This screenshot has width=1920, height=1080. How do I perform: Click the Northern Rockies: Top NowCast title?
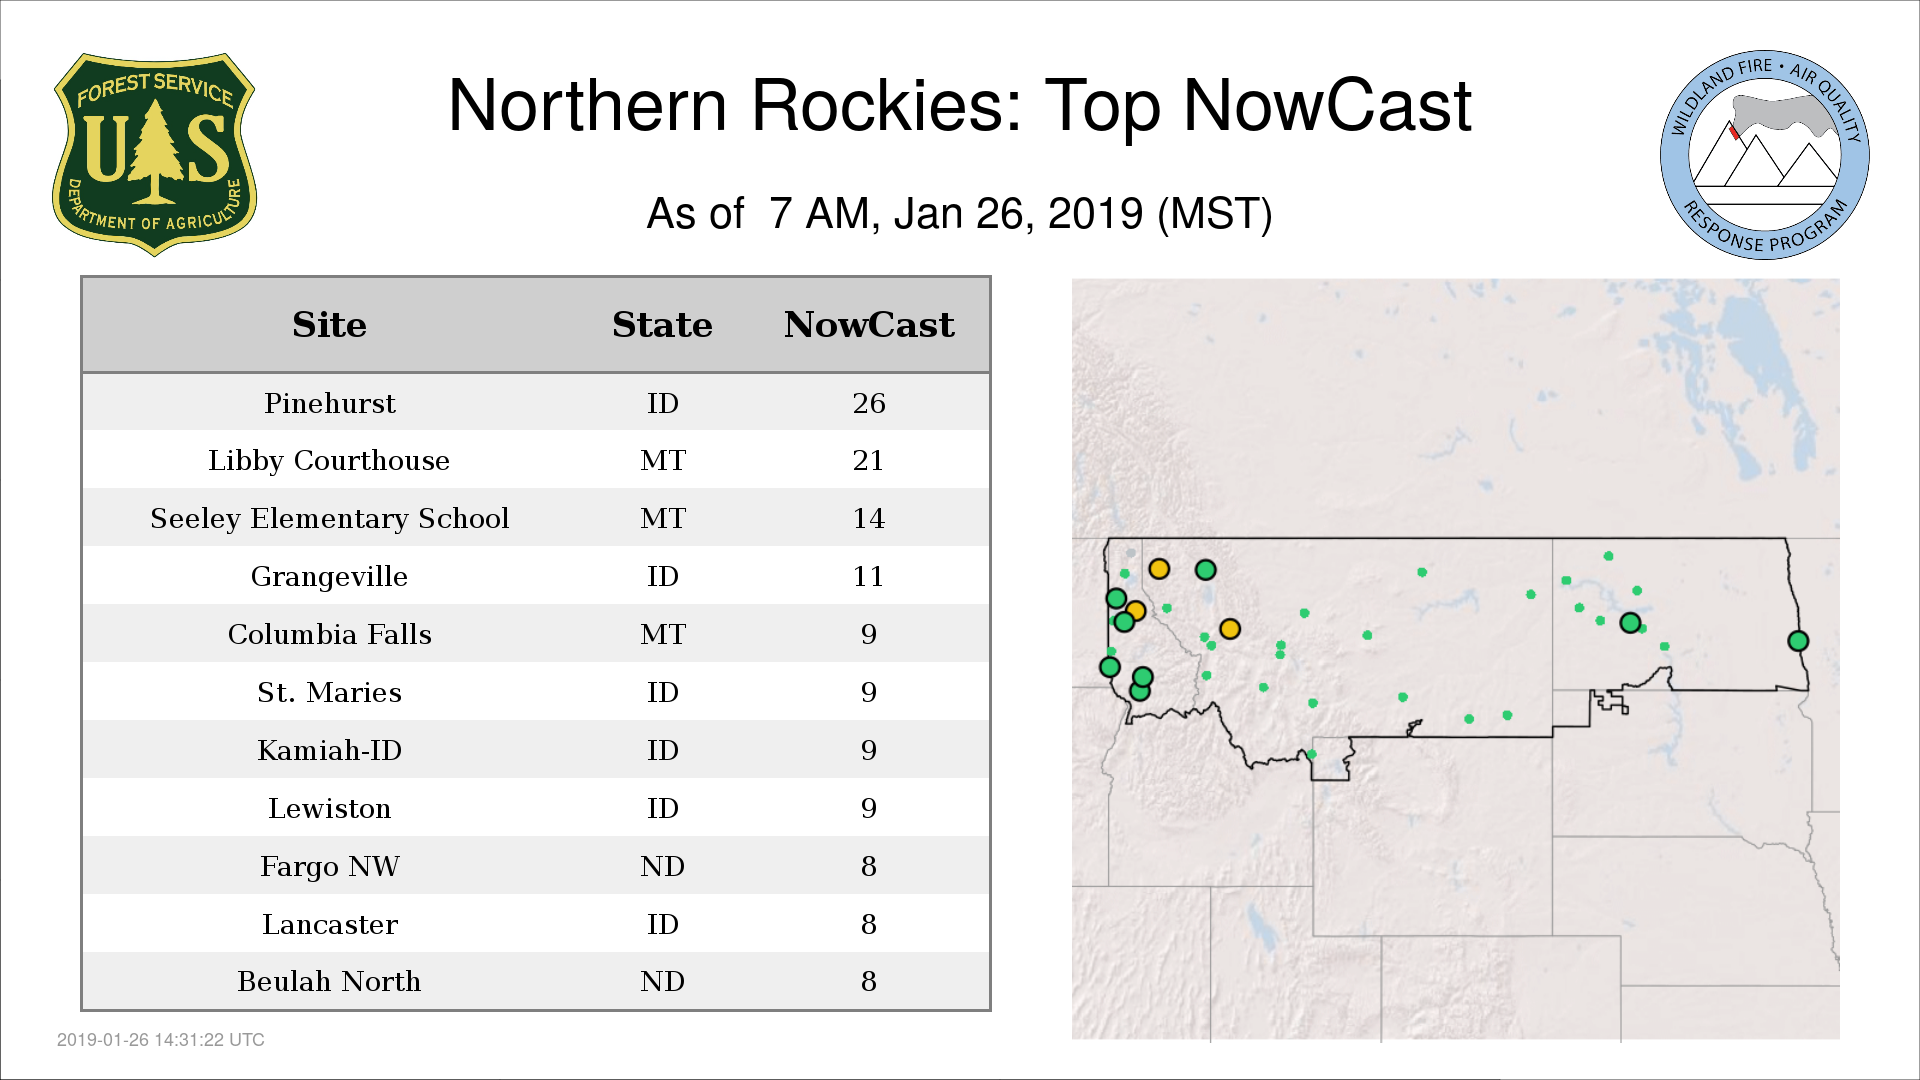(959, 106)
